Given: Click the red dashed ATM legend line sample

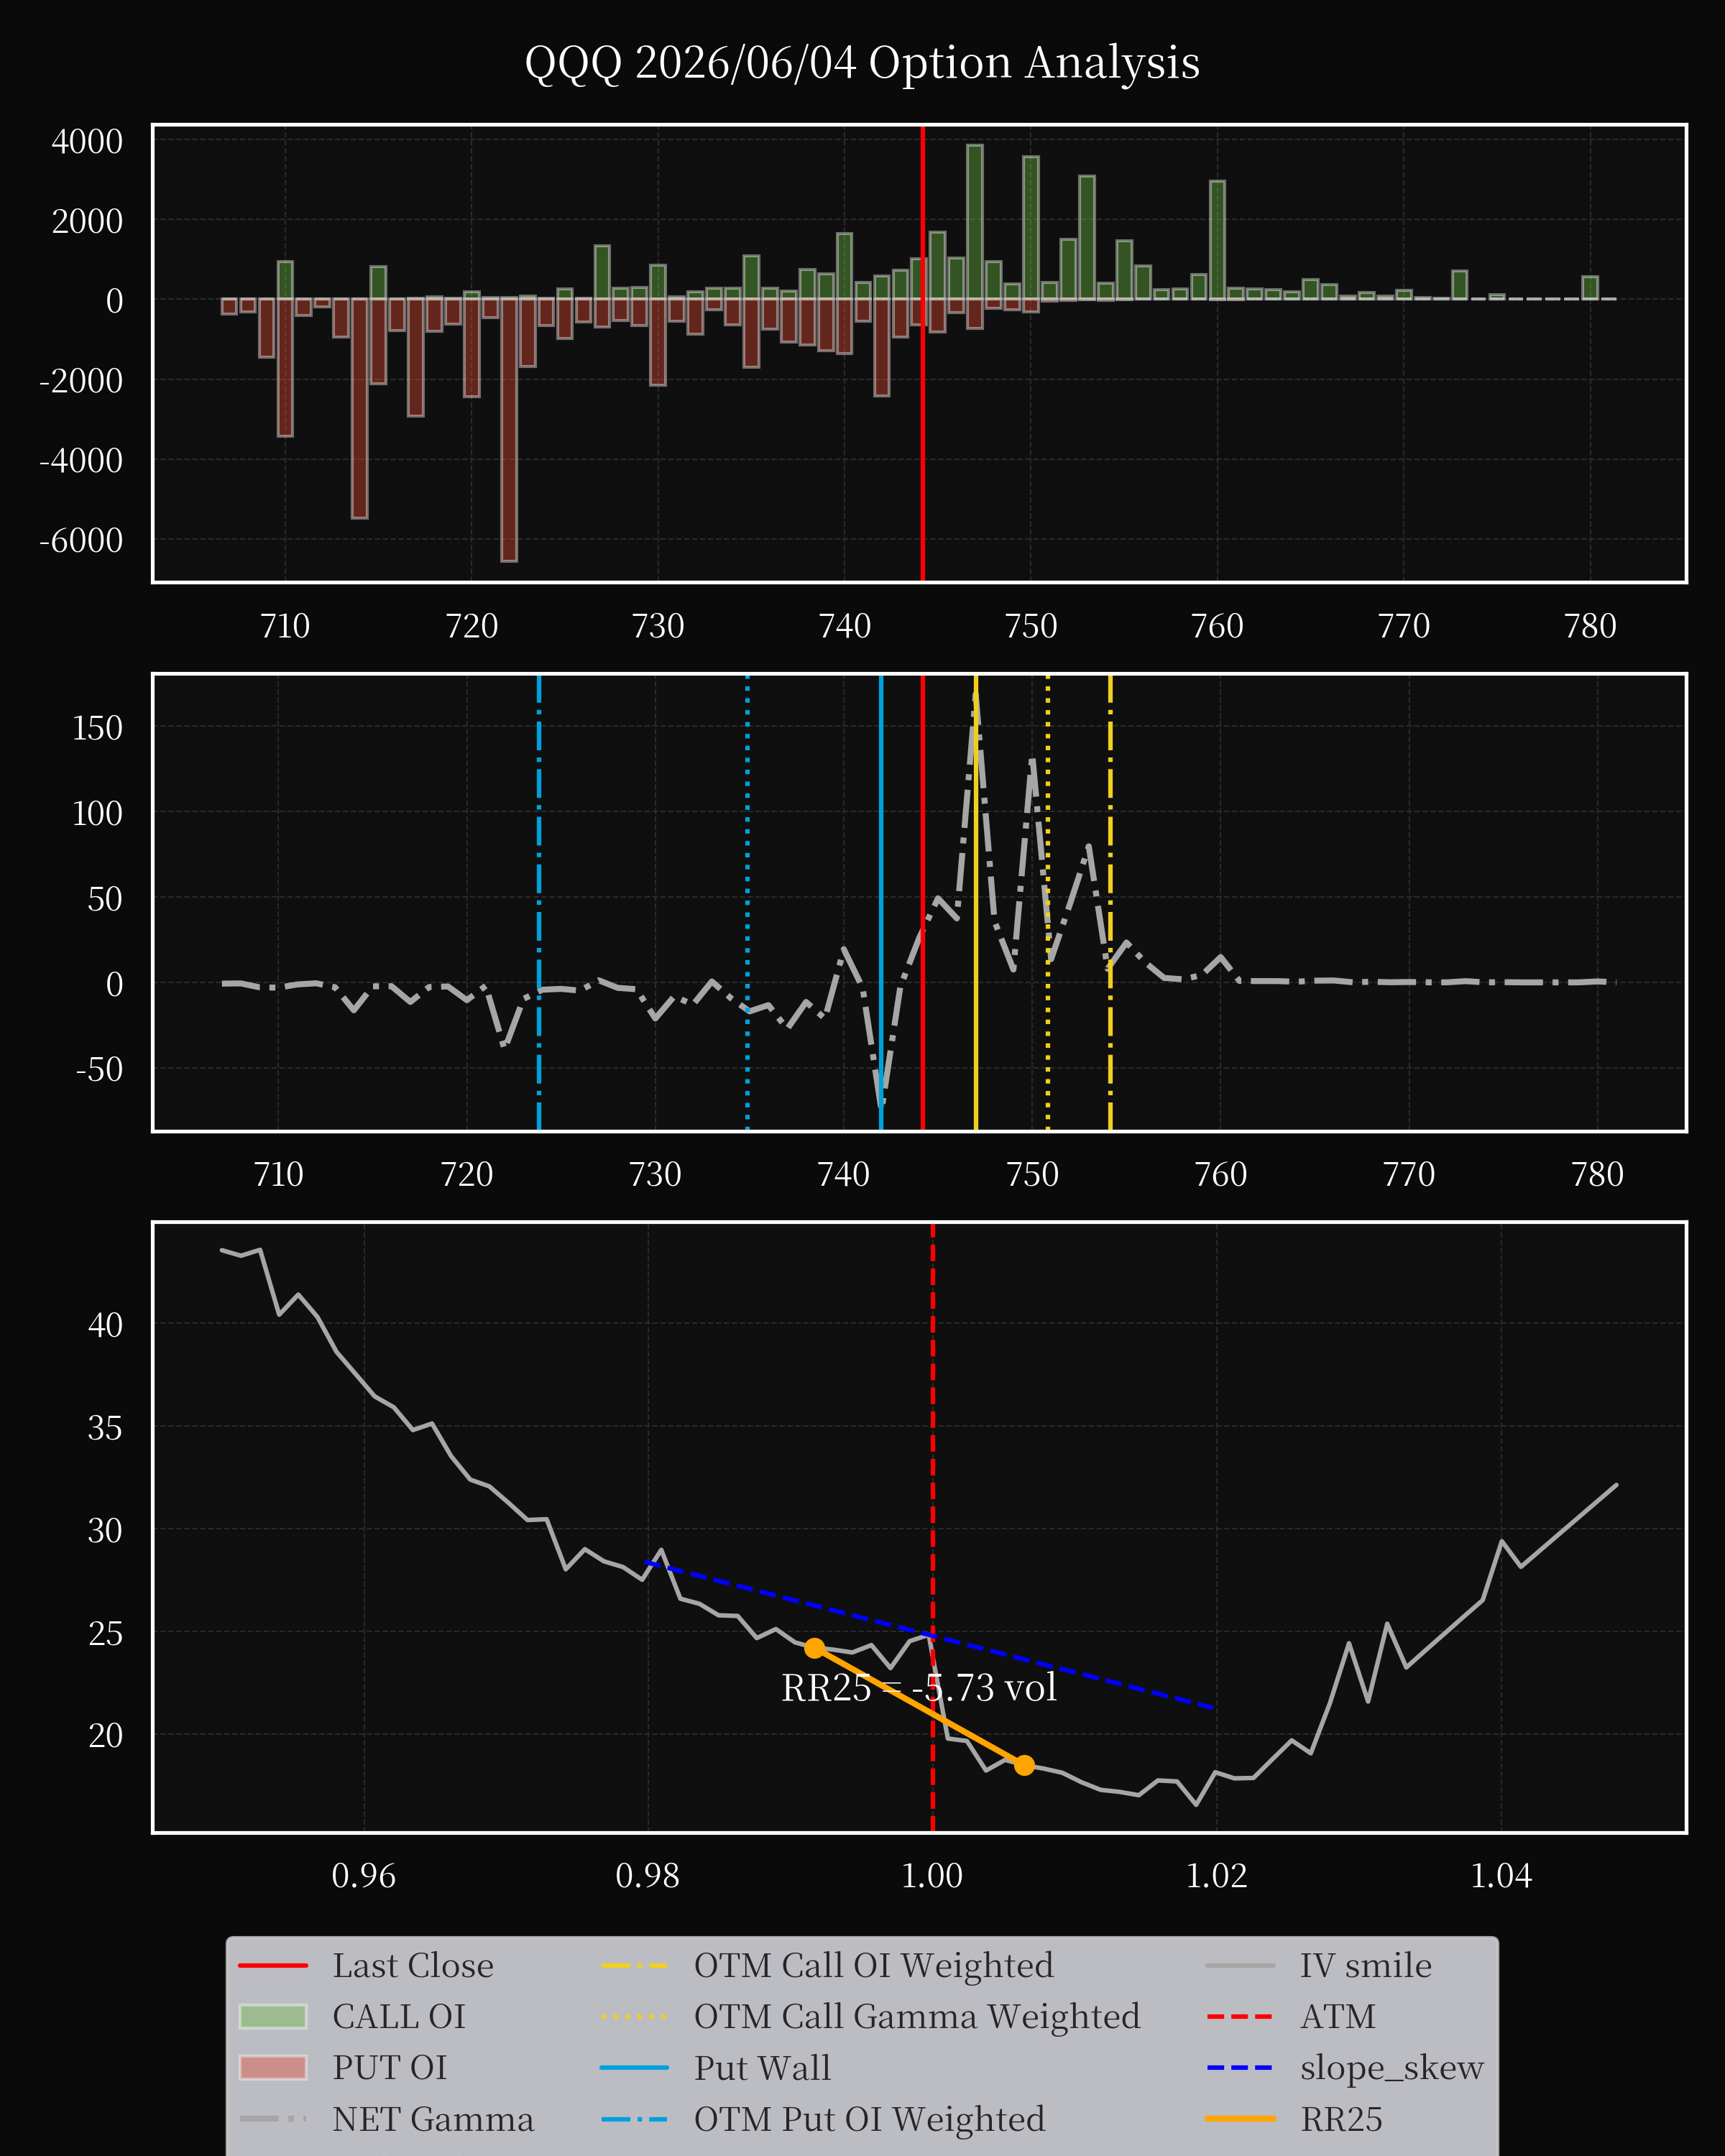Looking at the screenshot, I should pos(1240,2017).
